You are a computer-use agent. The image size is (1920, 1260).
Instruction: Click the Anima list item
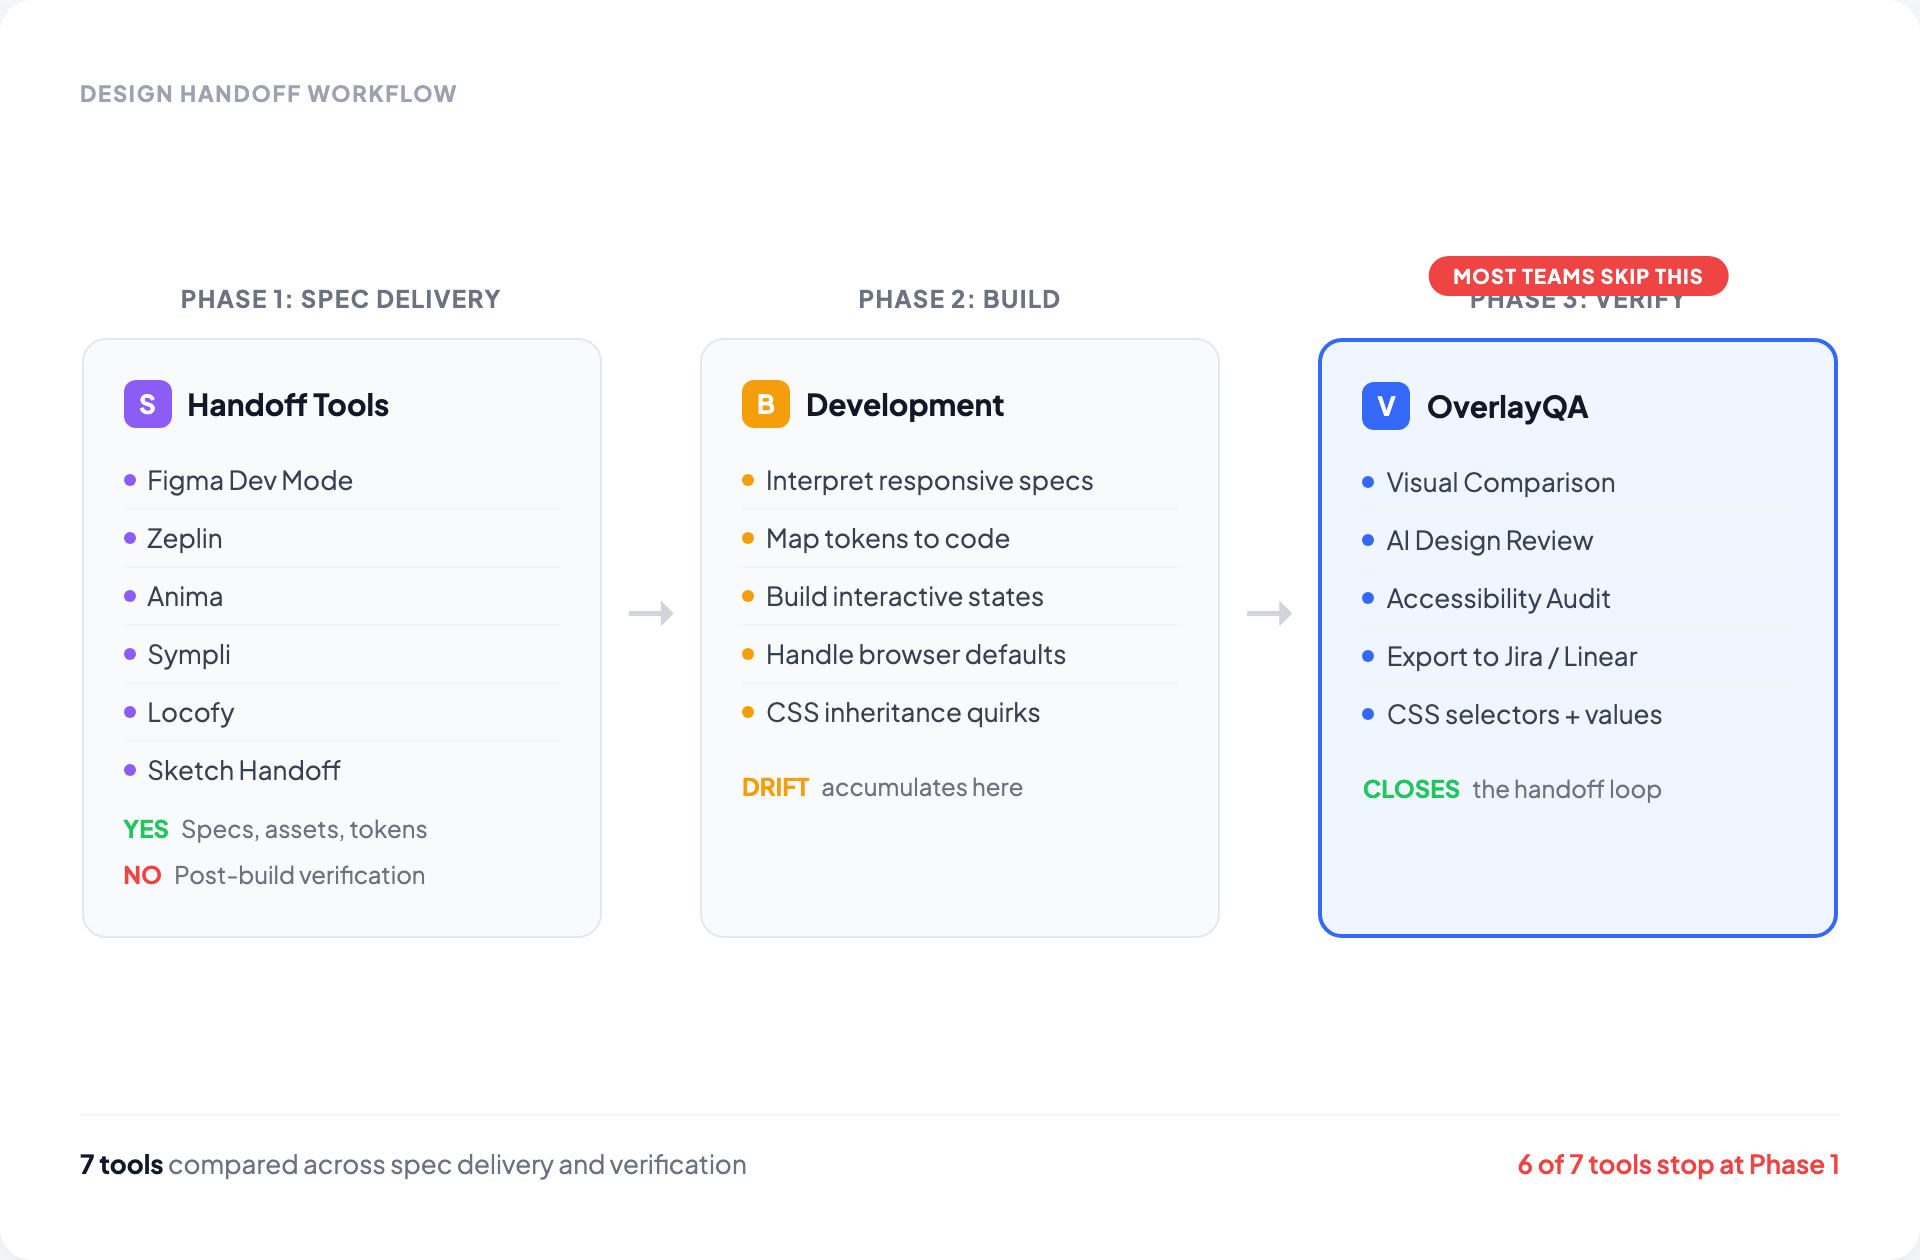tap(341, 597)
